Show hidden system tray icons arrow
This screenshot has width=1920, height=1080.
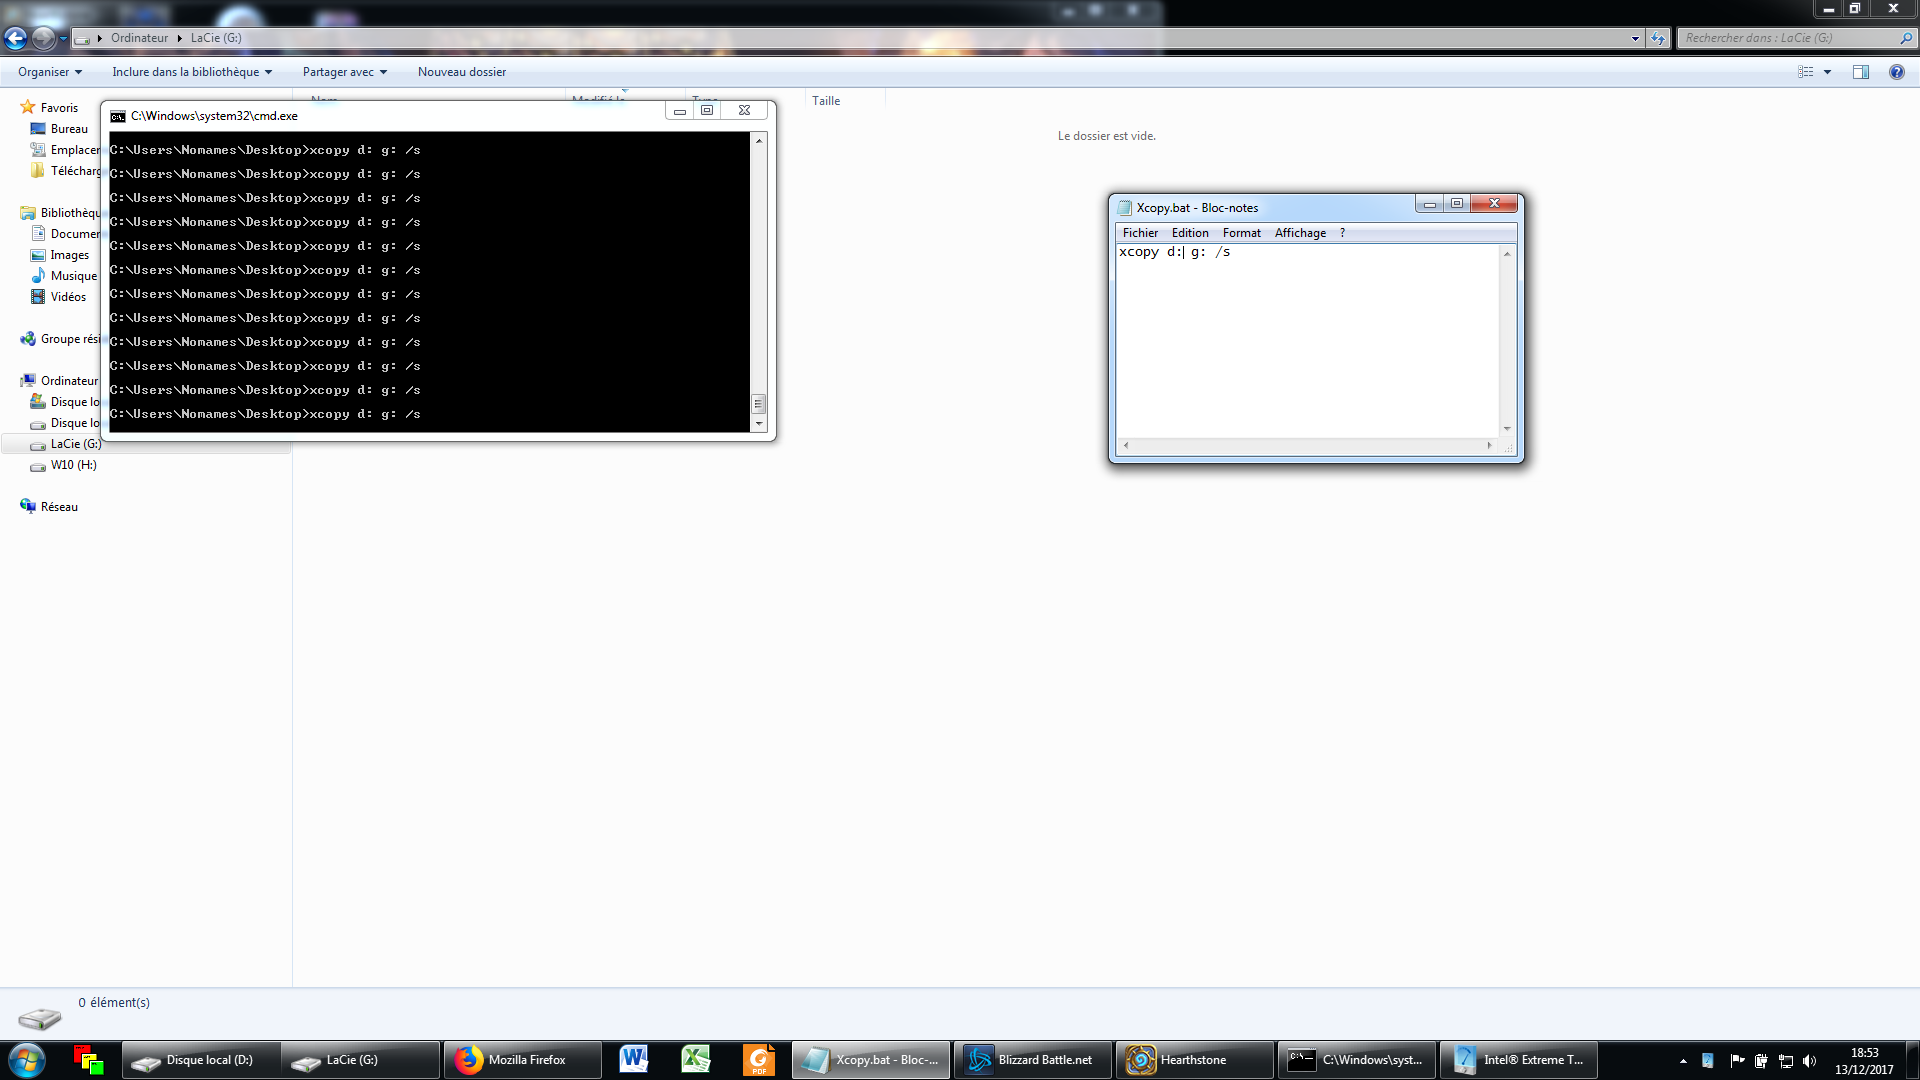coord(1683,1061)
